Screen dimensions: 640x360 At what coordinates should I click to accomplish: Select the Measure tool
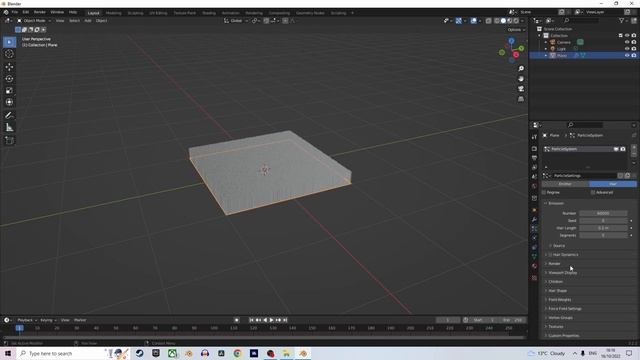pyautogui.click(x=9, y=128)
